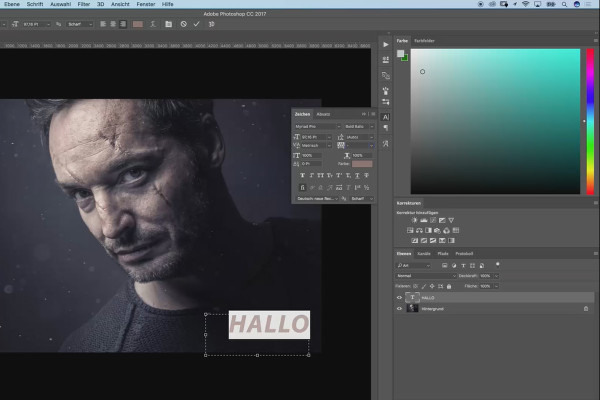Add an Exposure adjustment

coord(442,220)
